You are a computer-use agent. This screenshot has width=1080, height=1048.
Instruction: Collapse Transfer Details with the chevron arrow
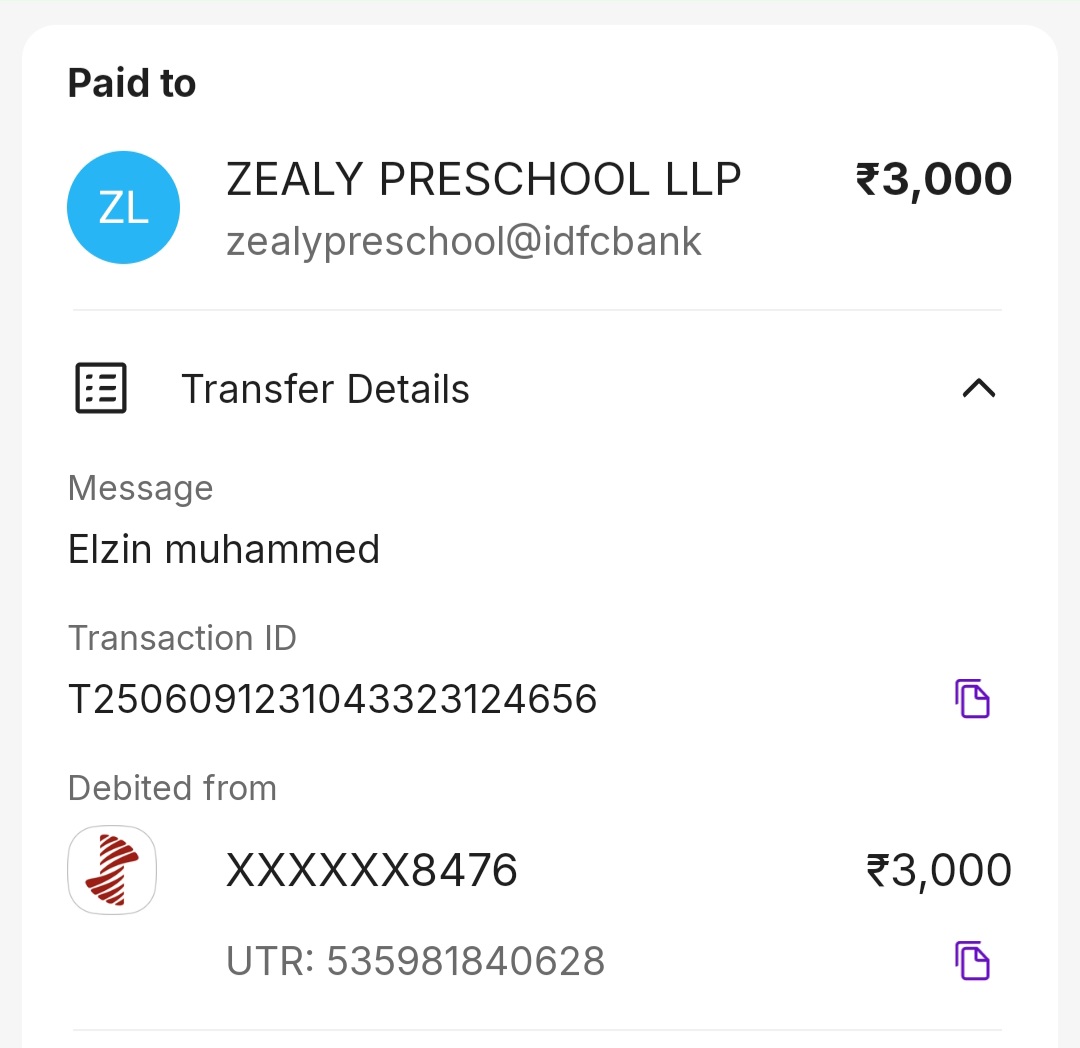pyautogui.click(x=978, y=388)
